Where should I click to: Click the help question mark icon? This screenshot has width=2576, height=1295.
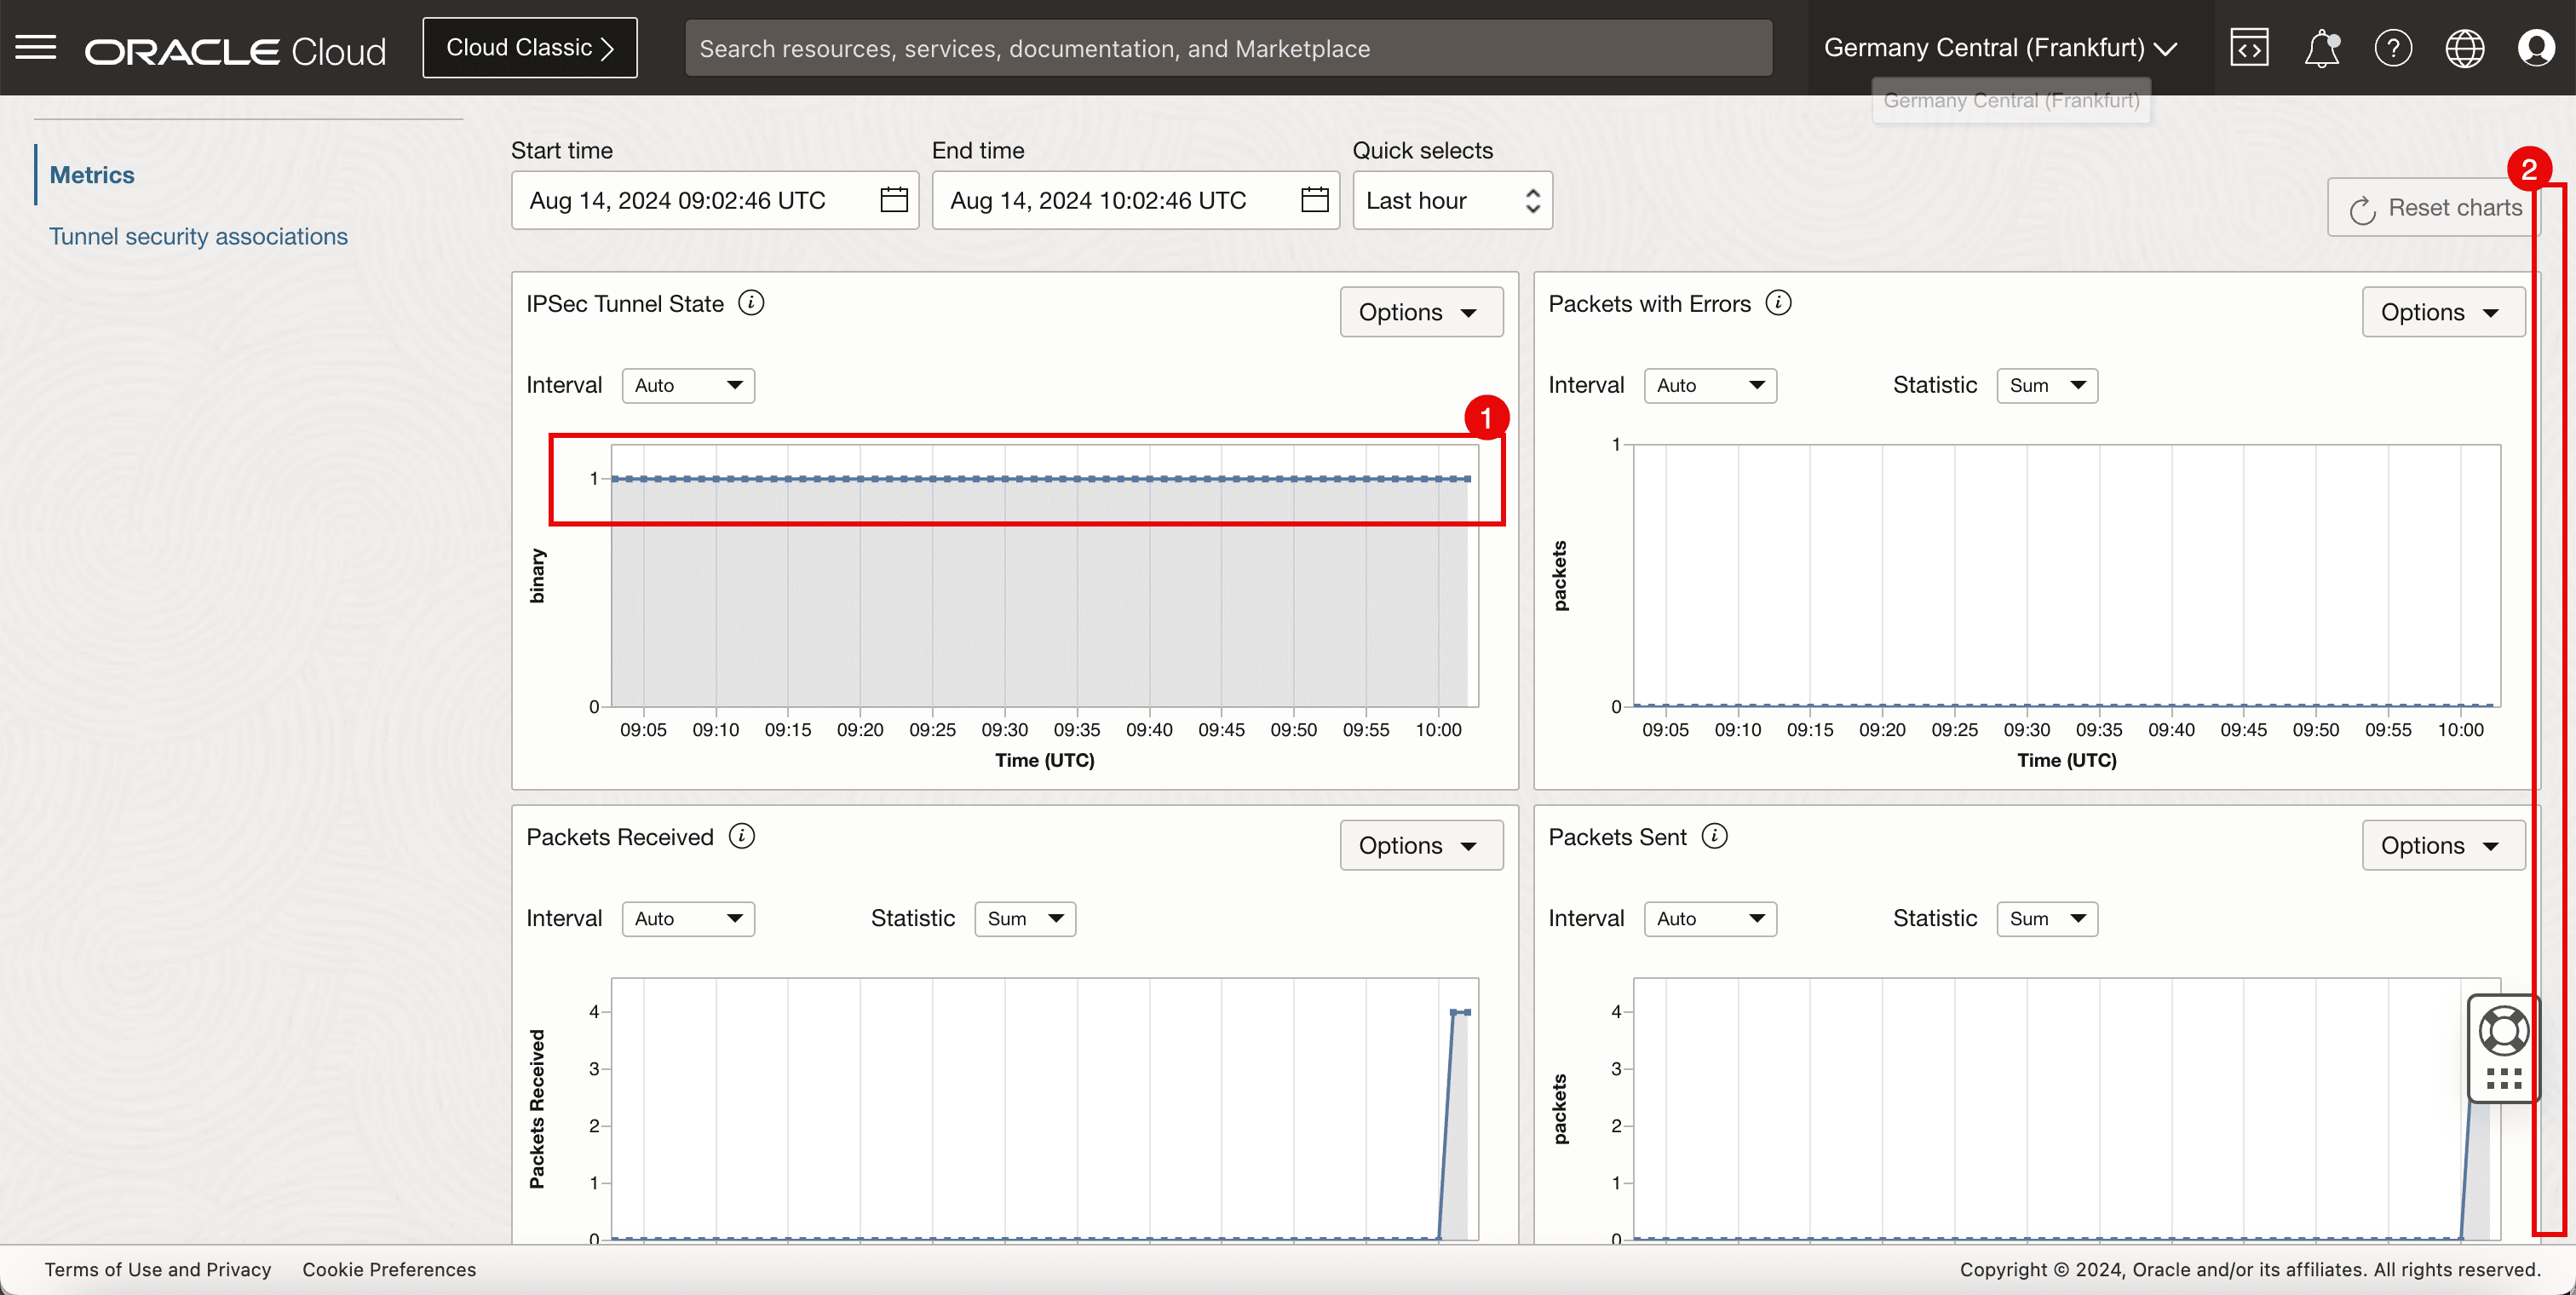tap(2392, 48)
